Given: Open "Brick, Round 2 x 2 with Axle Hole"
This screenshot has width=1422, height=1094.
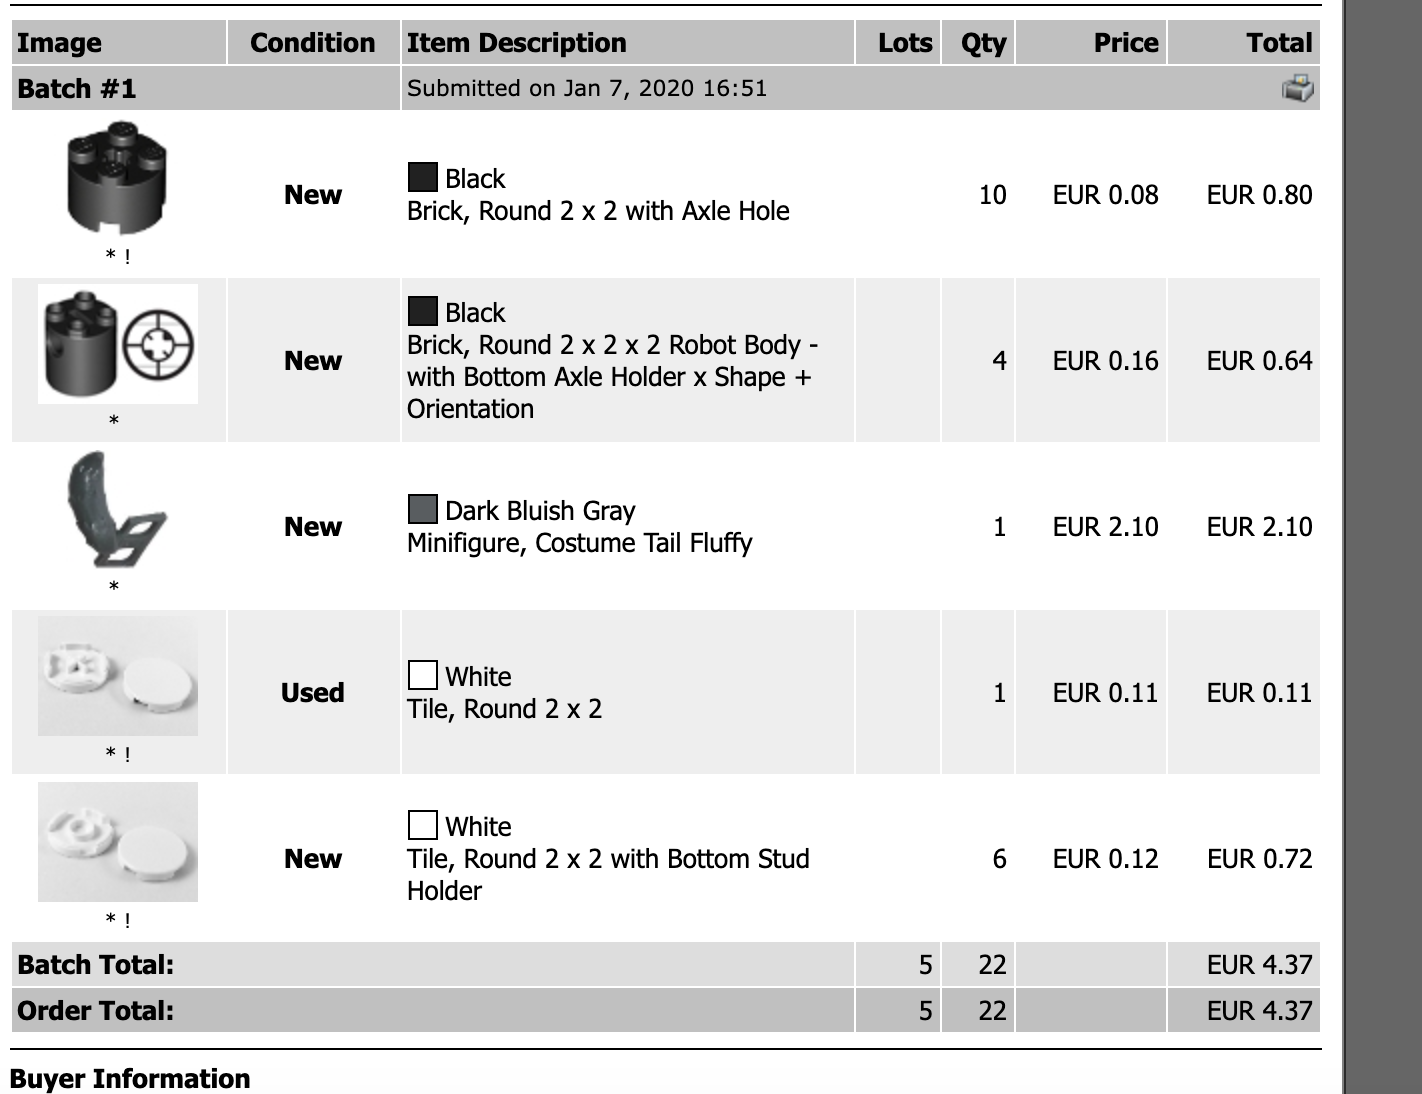Looking at the screenshot, I should pyautogui.click(x=598, y=211).
